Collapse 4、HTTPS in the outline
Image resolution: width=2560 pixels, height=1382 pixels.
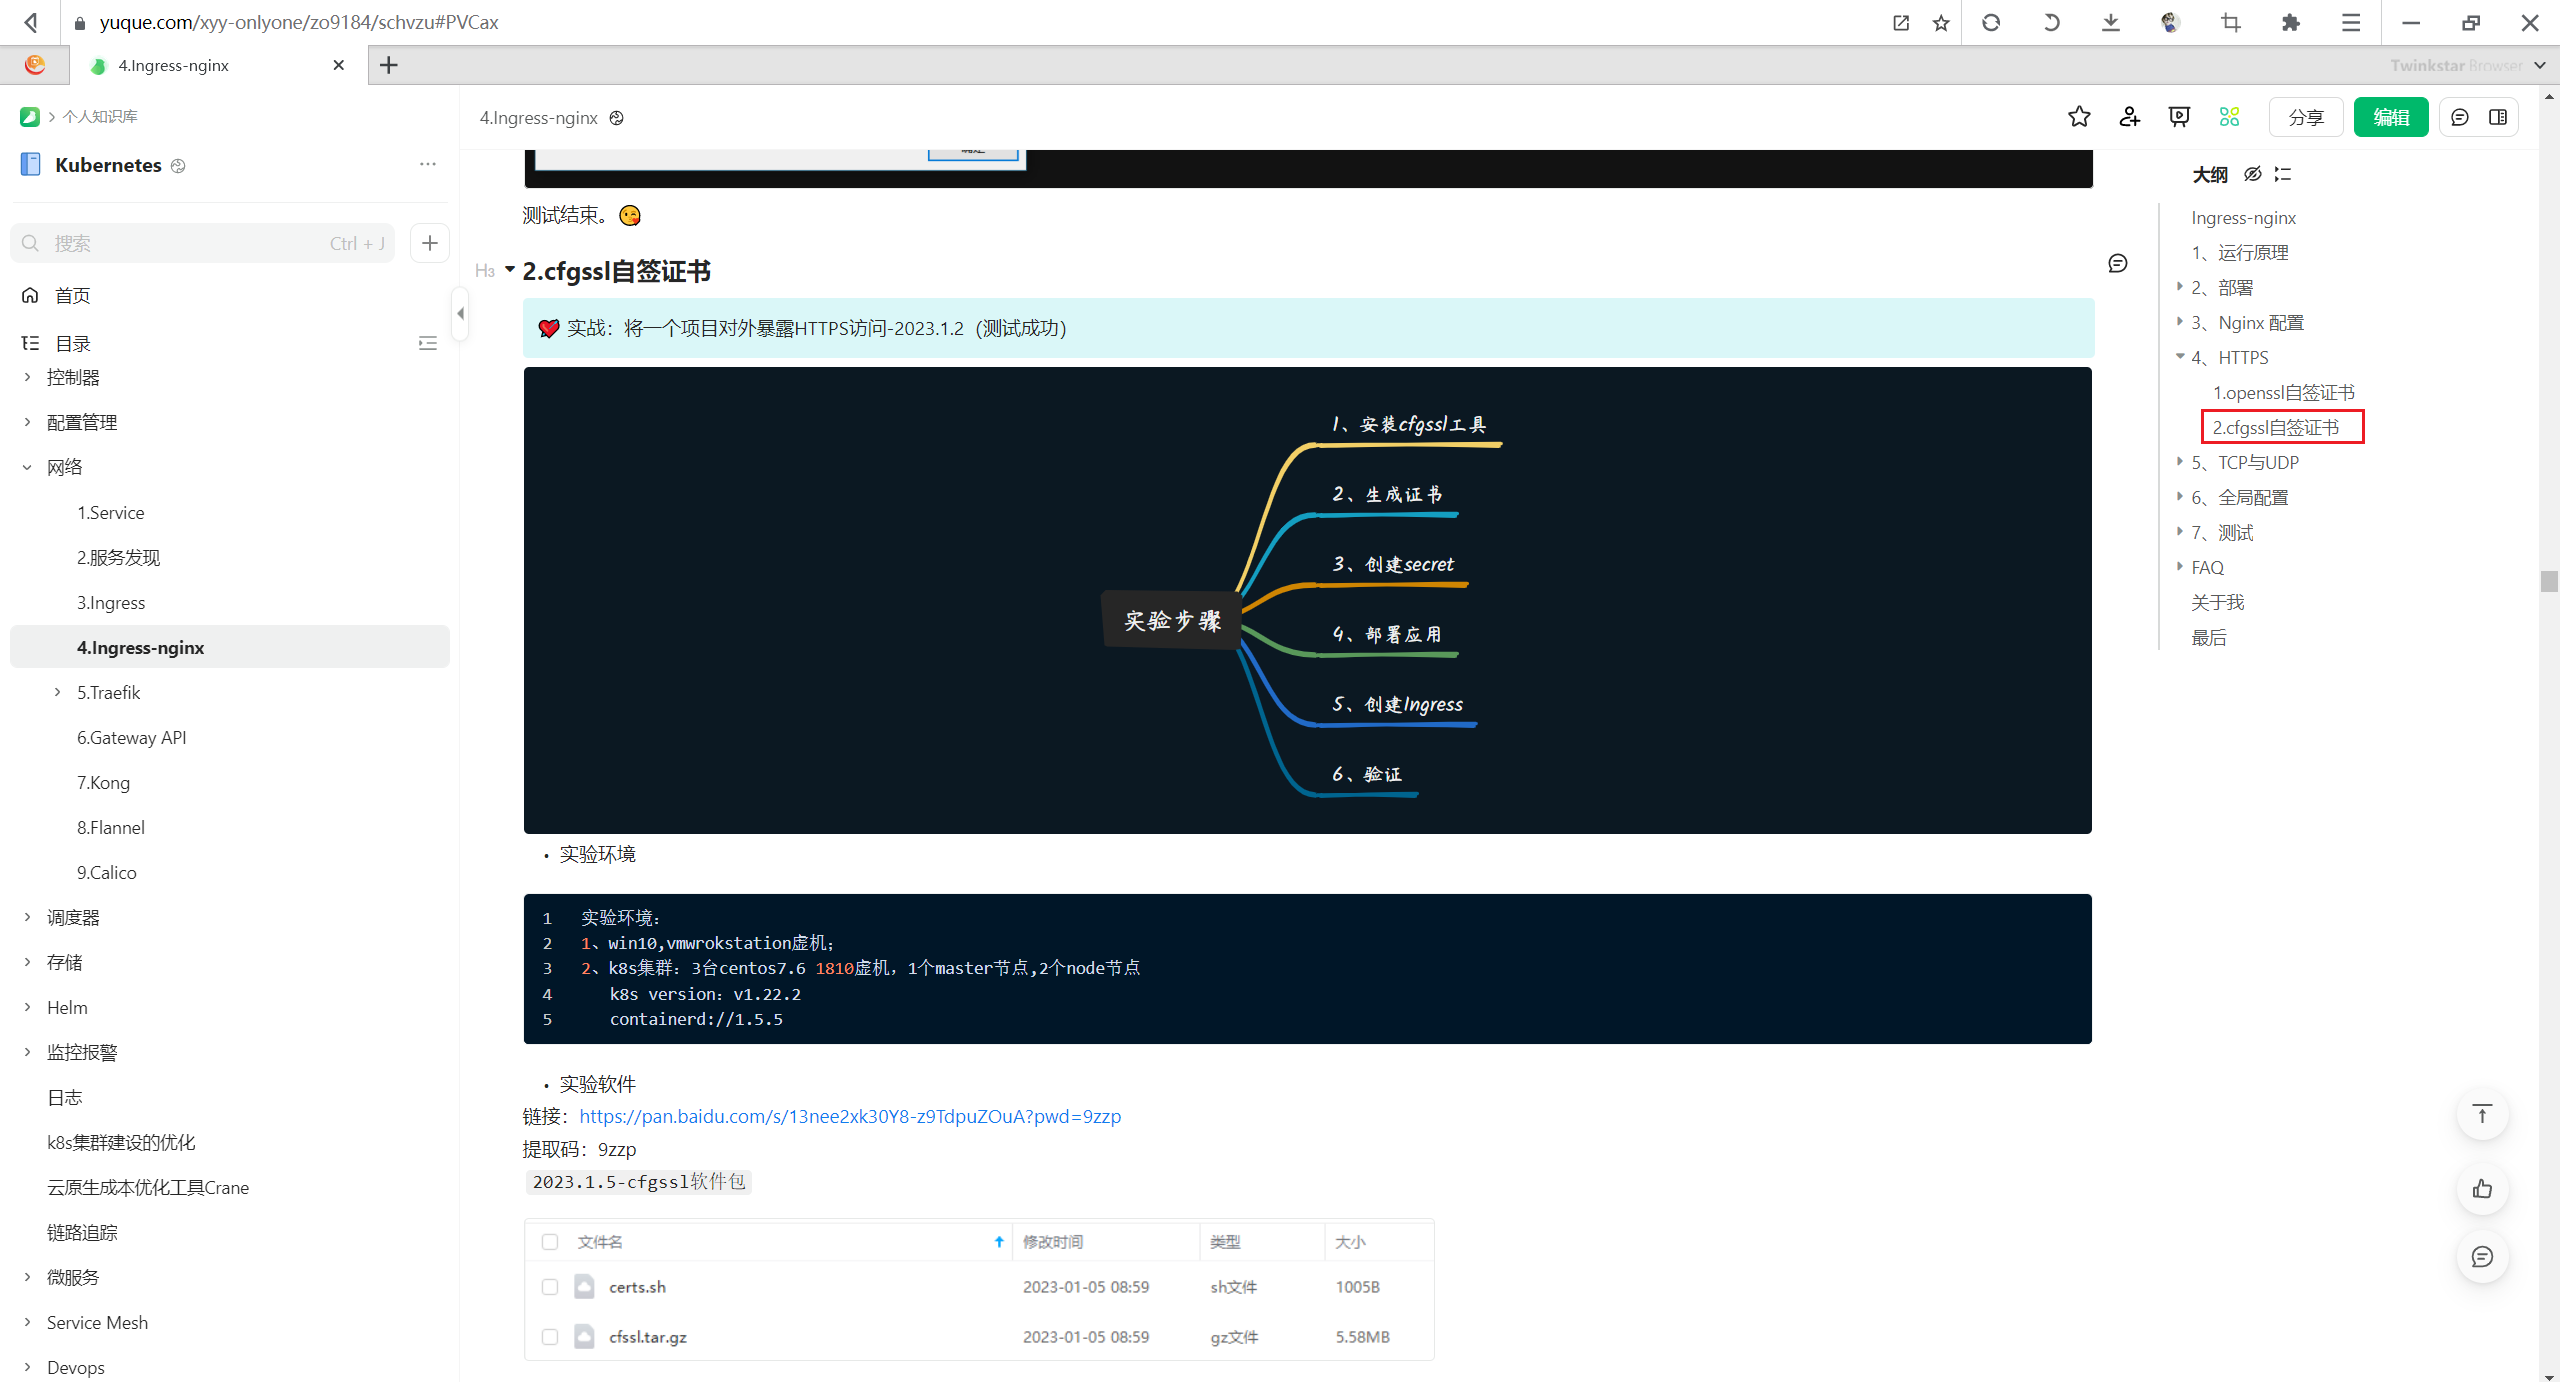point(2180,356)
